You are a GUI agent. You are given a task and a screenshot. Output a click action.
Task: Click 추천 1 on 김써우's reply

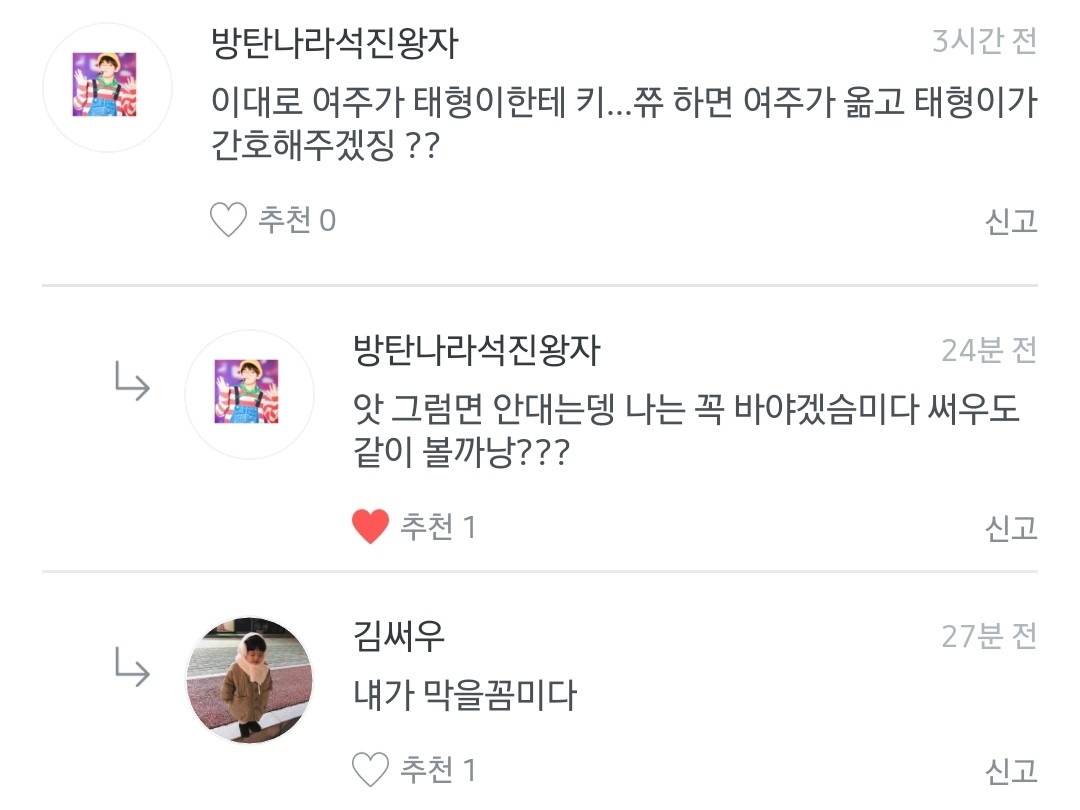(438, 770)
